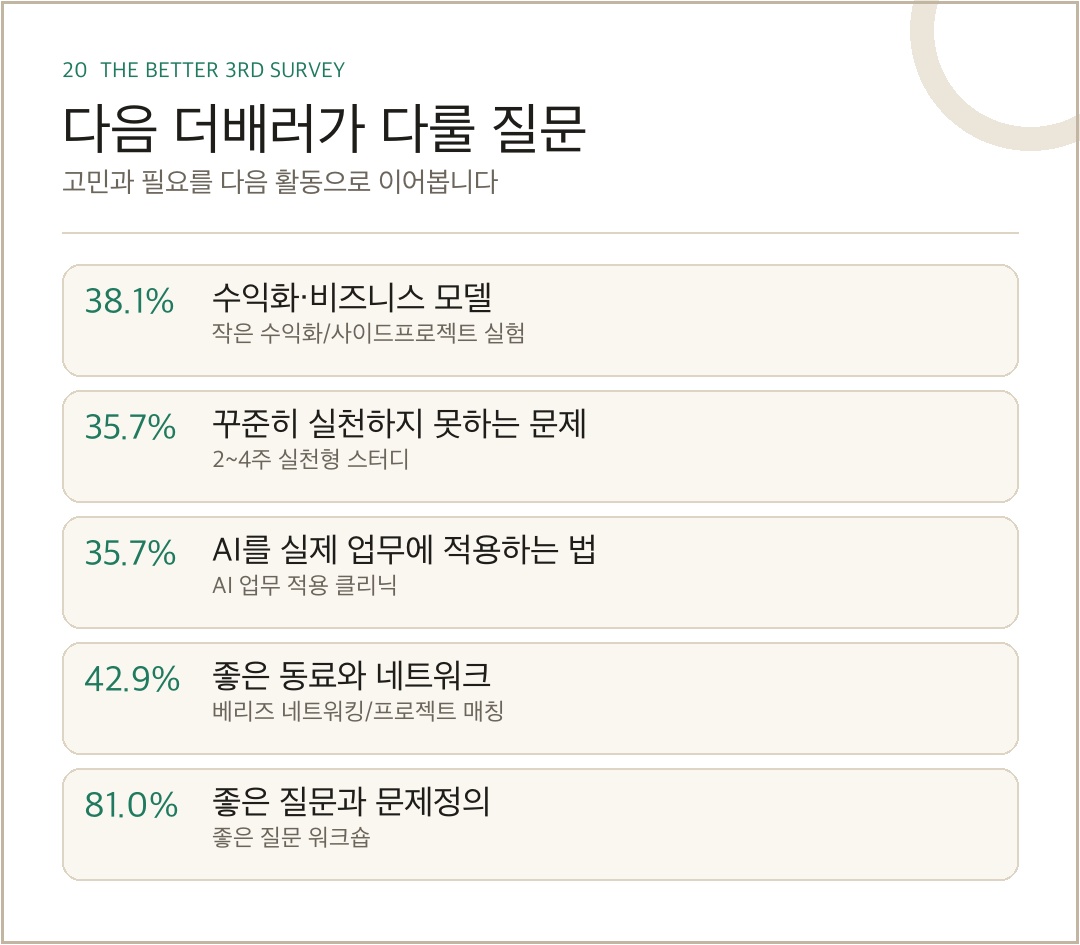
Task: Click the page number 20
Action: tap(75, 70)
